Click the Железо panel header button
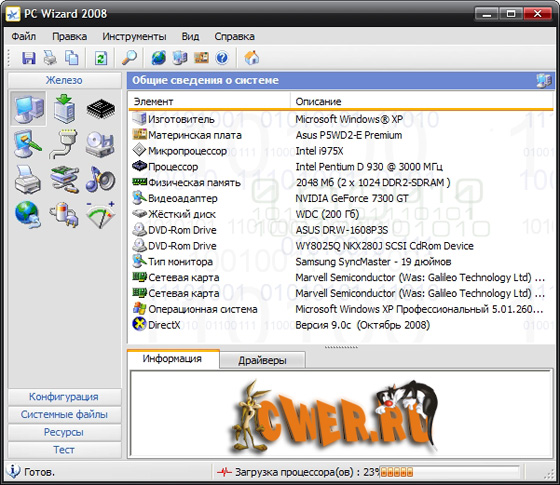The width and height of the screenshot is (560, 485). (64, 80)
